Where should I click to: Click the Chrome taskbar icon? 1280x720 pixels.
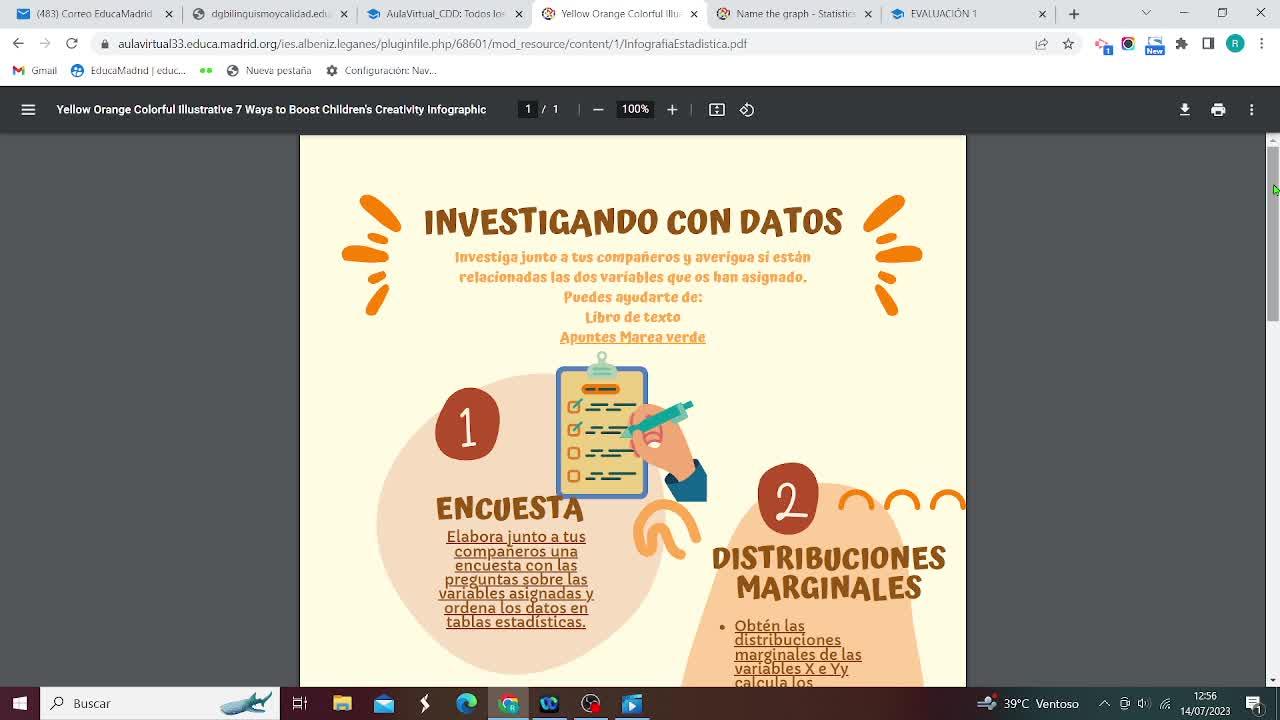click(x=508, y=703)
